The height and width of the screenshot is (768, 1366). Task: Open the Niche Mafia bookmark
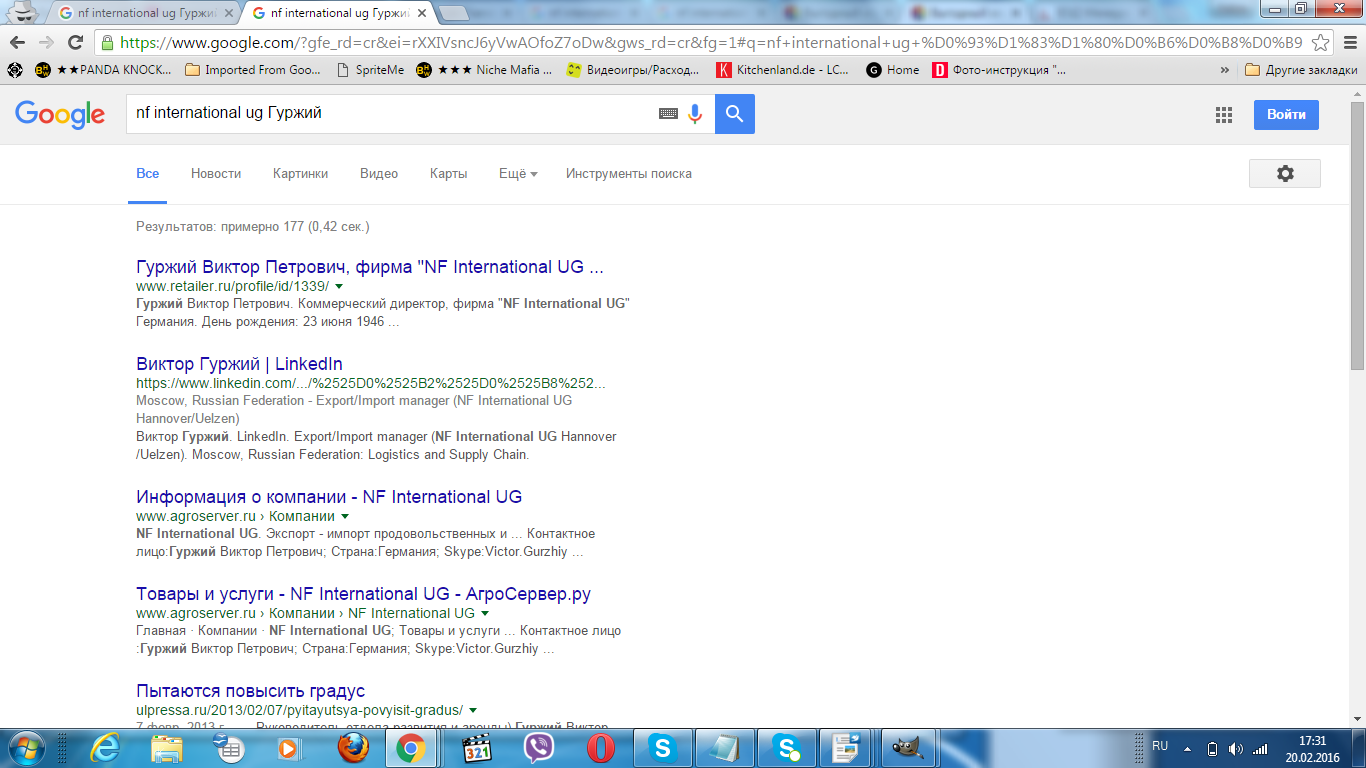tap(484, 70)
